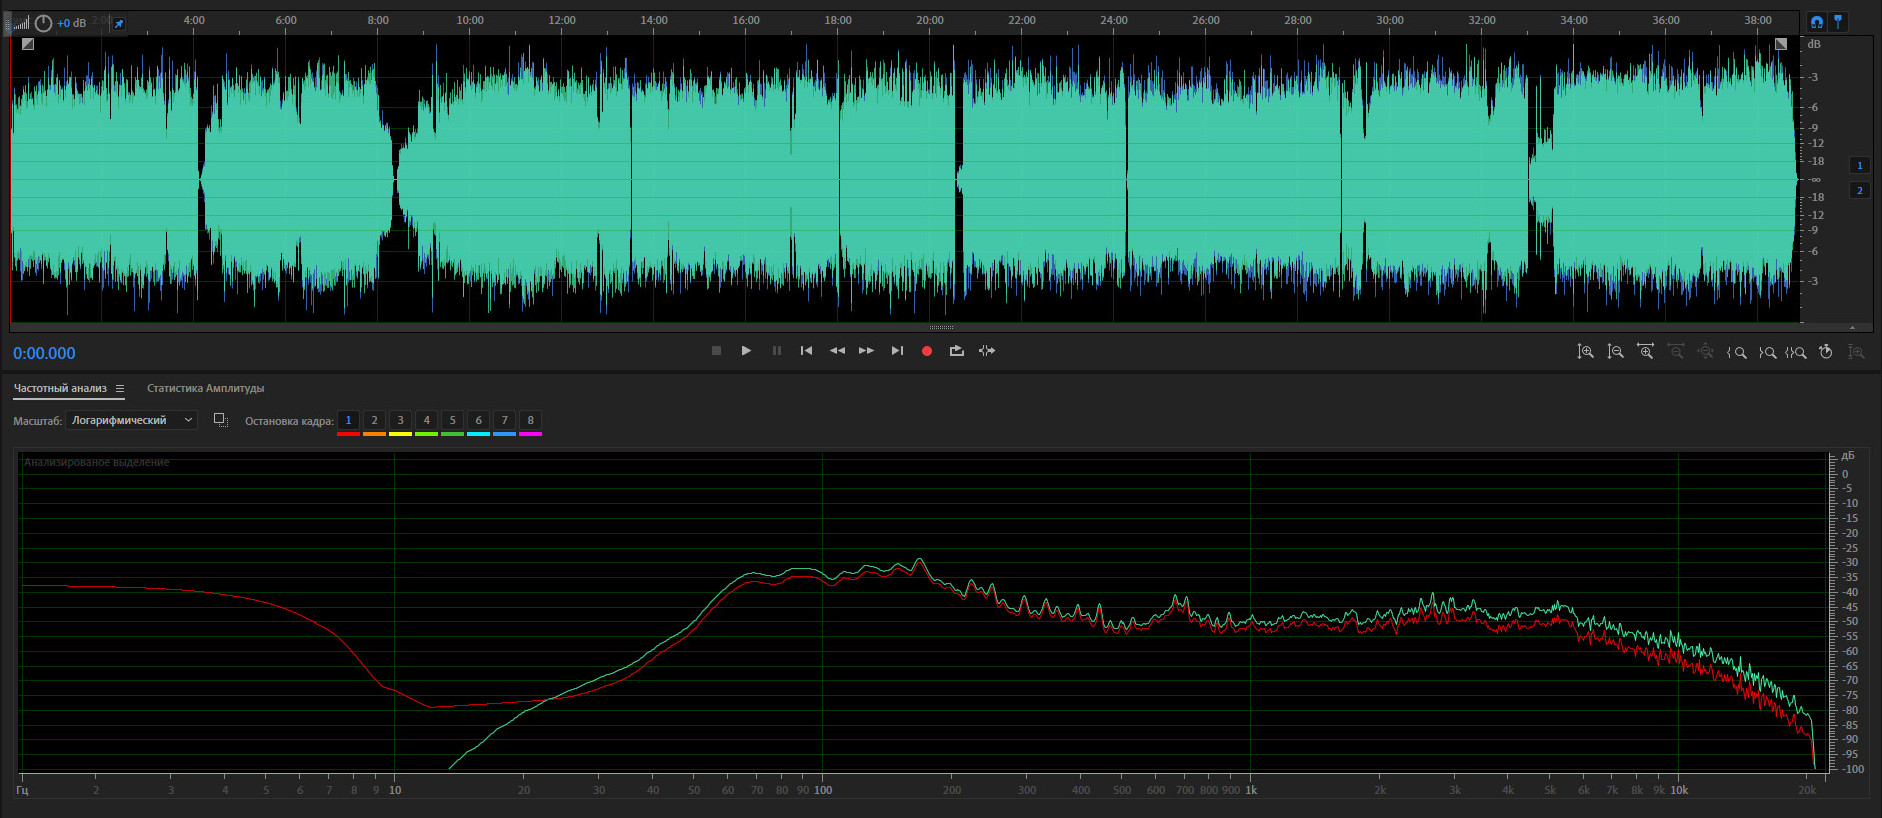Pause playback with the Pause button
The width and height of the screenshot is (1882, 818).
(x=777, y=351)
